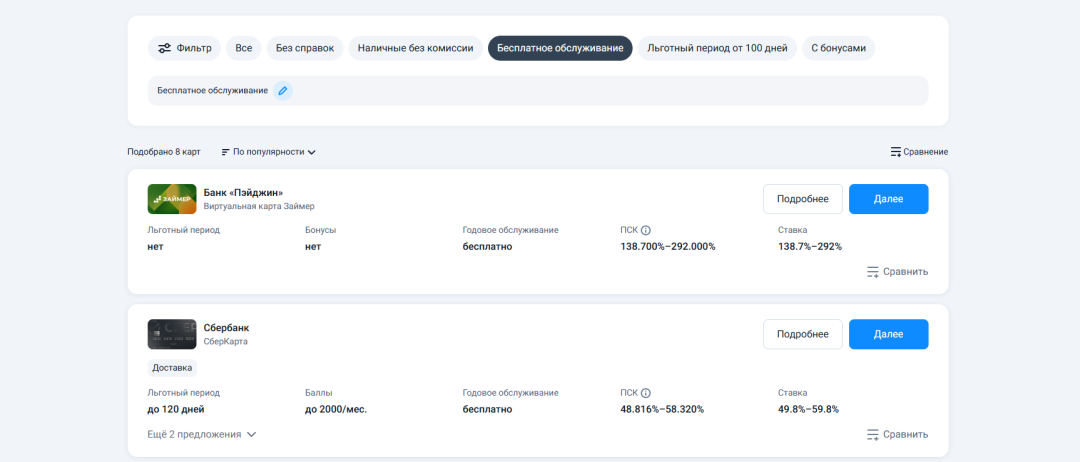
Task: Click the Сбербанк title
Action: pos(227,328)
